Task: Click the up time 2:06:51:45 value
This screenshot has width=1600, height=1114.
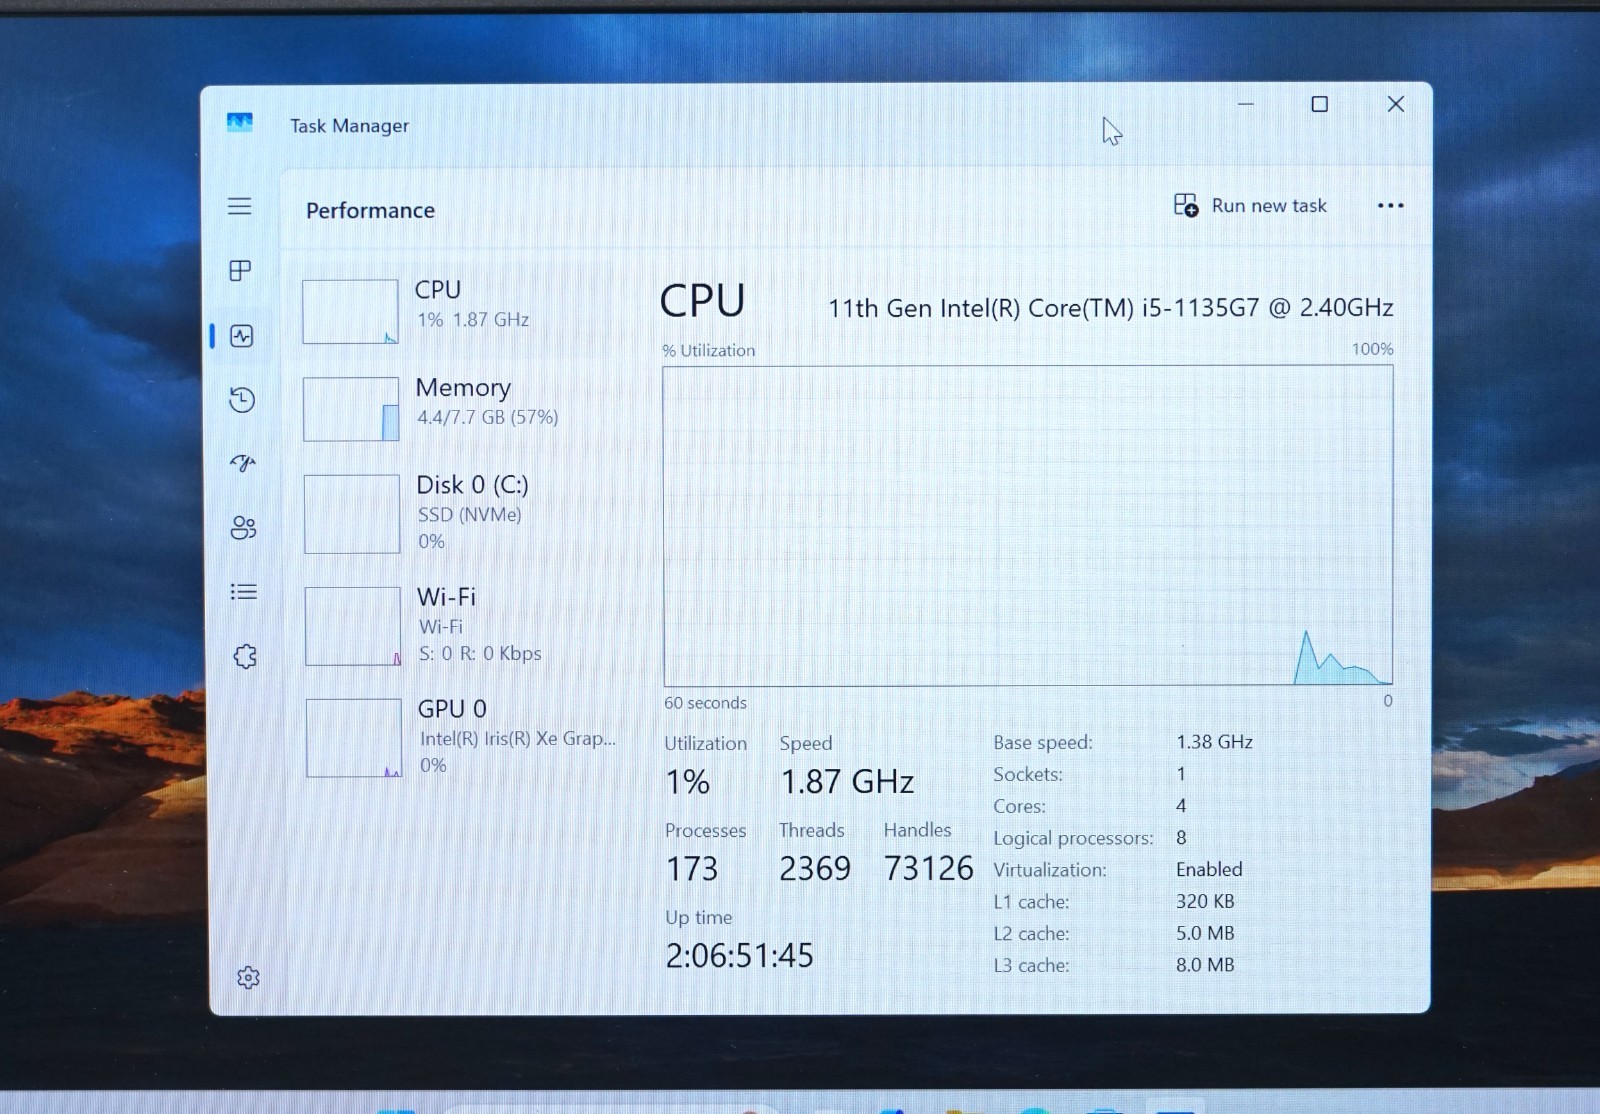Action: click(x=740, y=956)
